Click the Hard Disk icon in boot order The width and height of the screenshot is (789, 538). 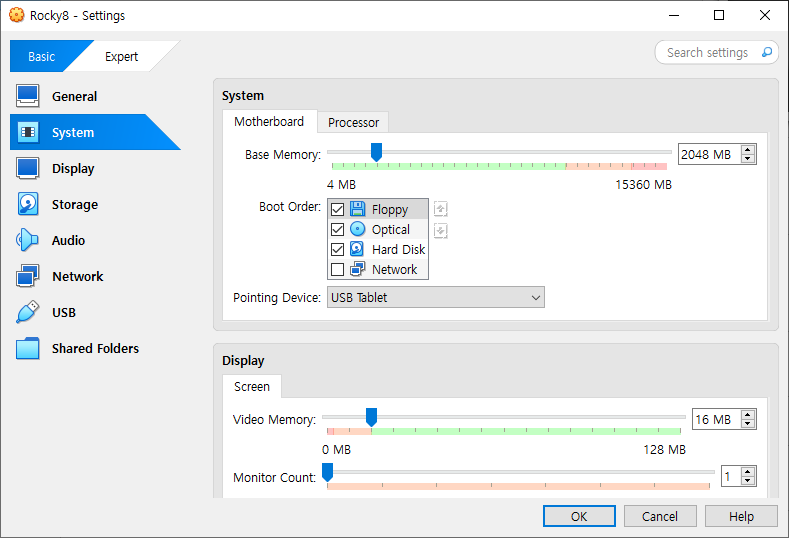pyautogui.click(x=357, y=249)
